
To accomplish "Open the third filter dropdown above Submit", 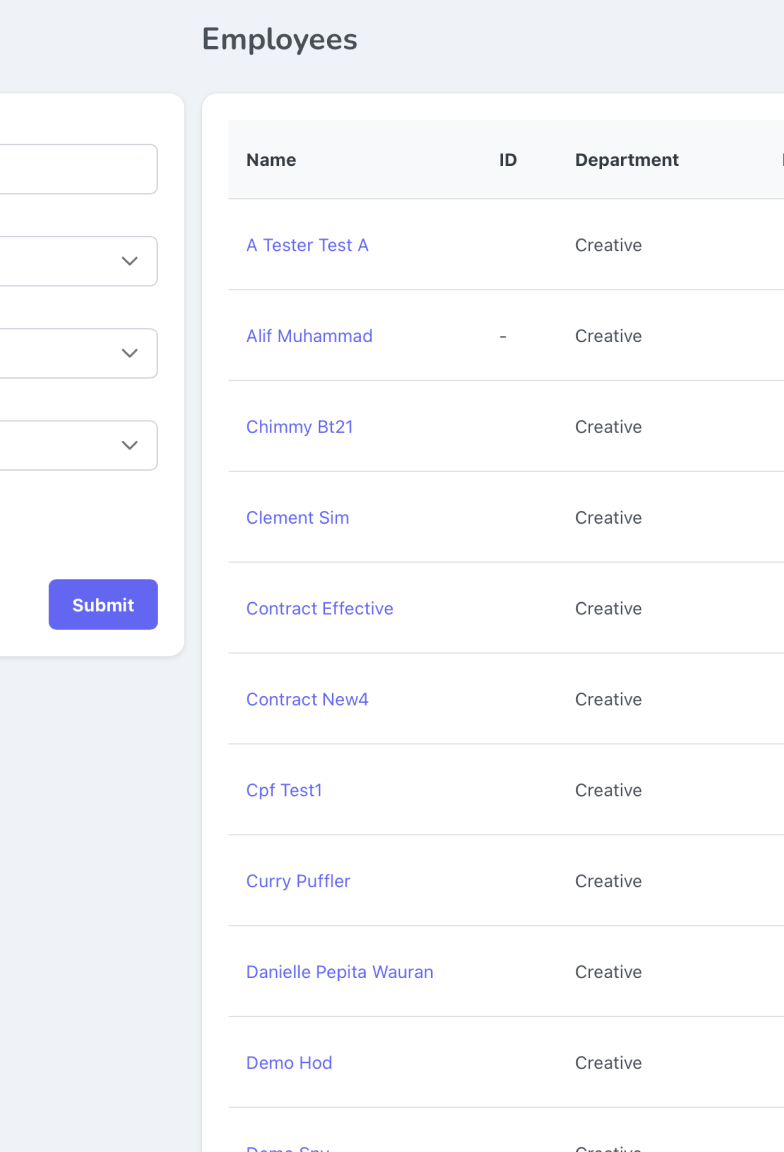I will point(77,445).
